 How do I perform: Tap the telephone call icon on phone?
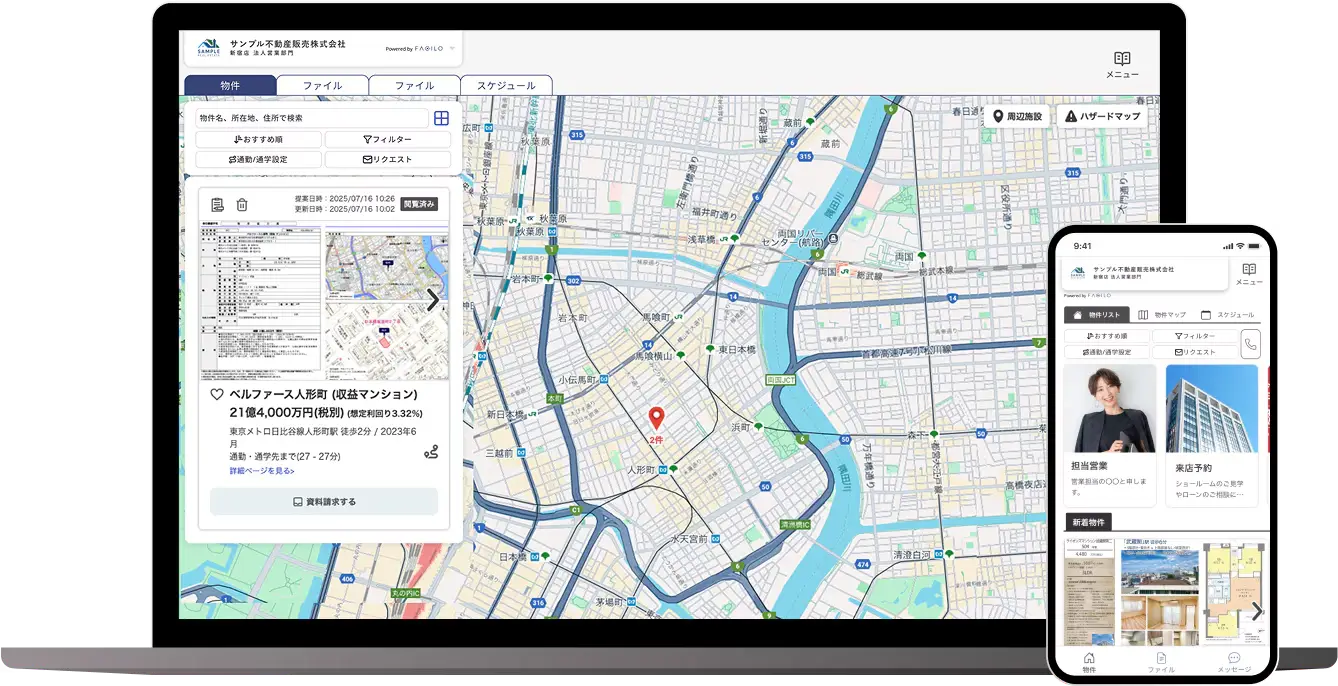click(x=1250, y=344)
